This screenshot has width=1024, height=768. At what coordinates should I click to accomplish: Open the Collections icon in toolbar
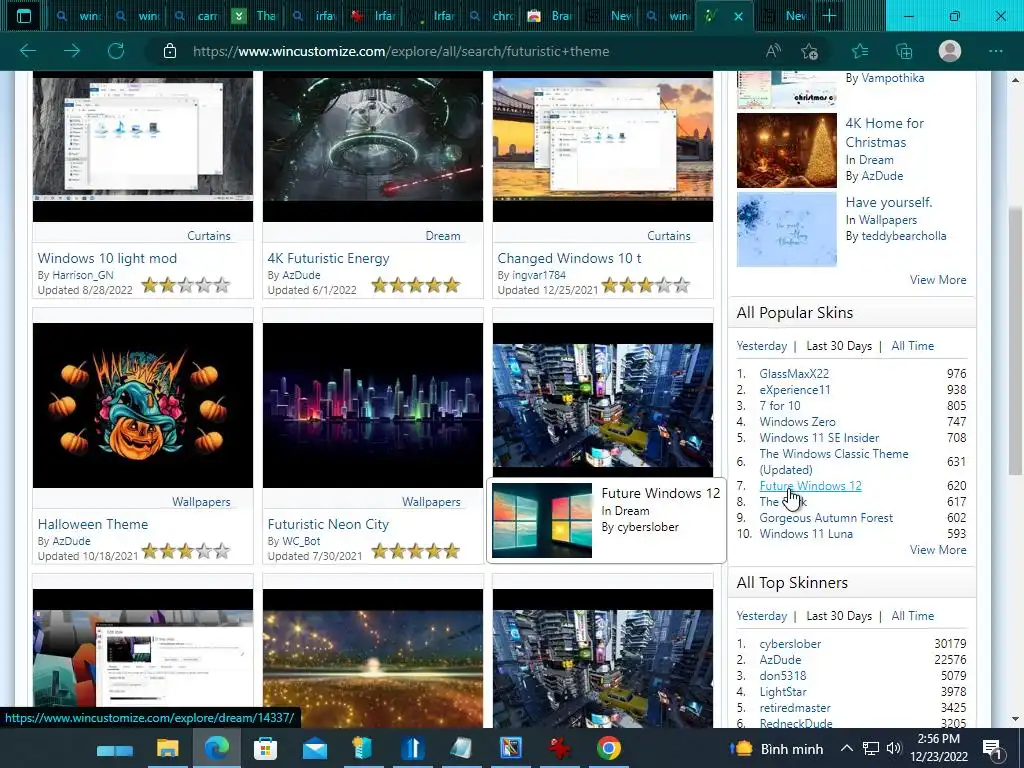click(904, 51)
